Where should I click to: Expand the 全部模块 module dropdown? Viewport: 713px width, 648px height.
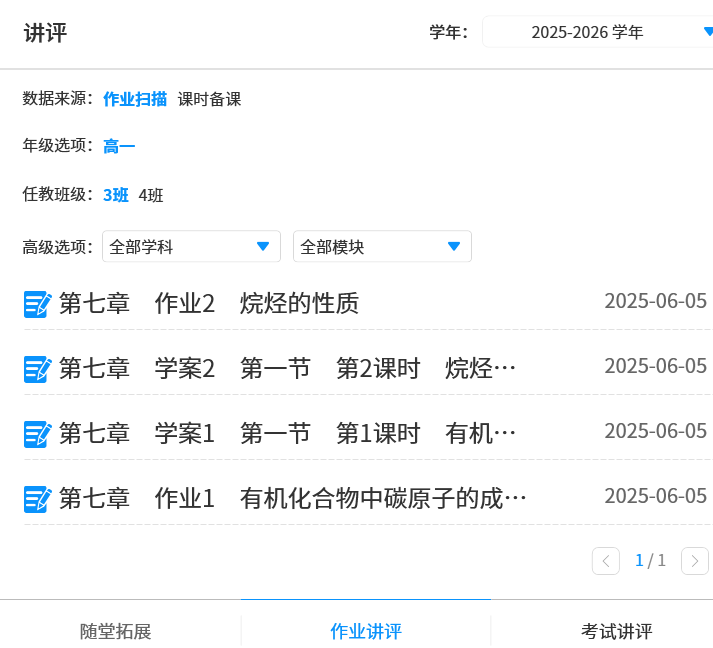click(382, 246)
